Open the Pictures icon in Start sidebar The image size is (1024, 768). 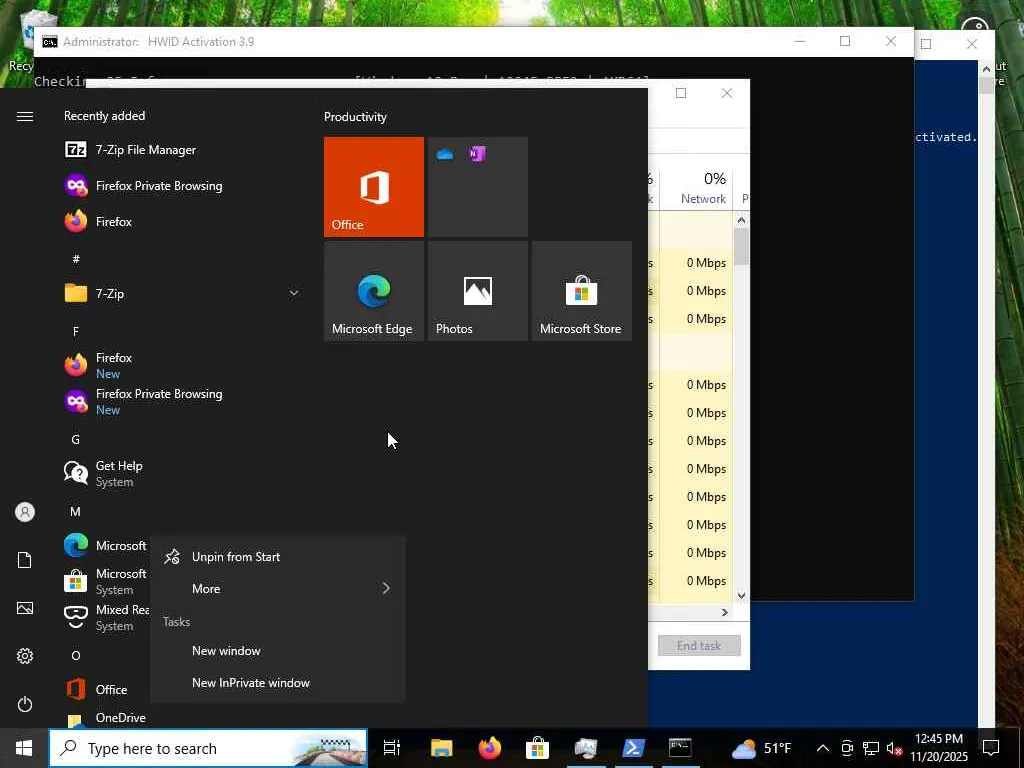point(25,608)
